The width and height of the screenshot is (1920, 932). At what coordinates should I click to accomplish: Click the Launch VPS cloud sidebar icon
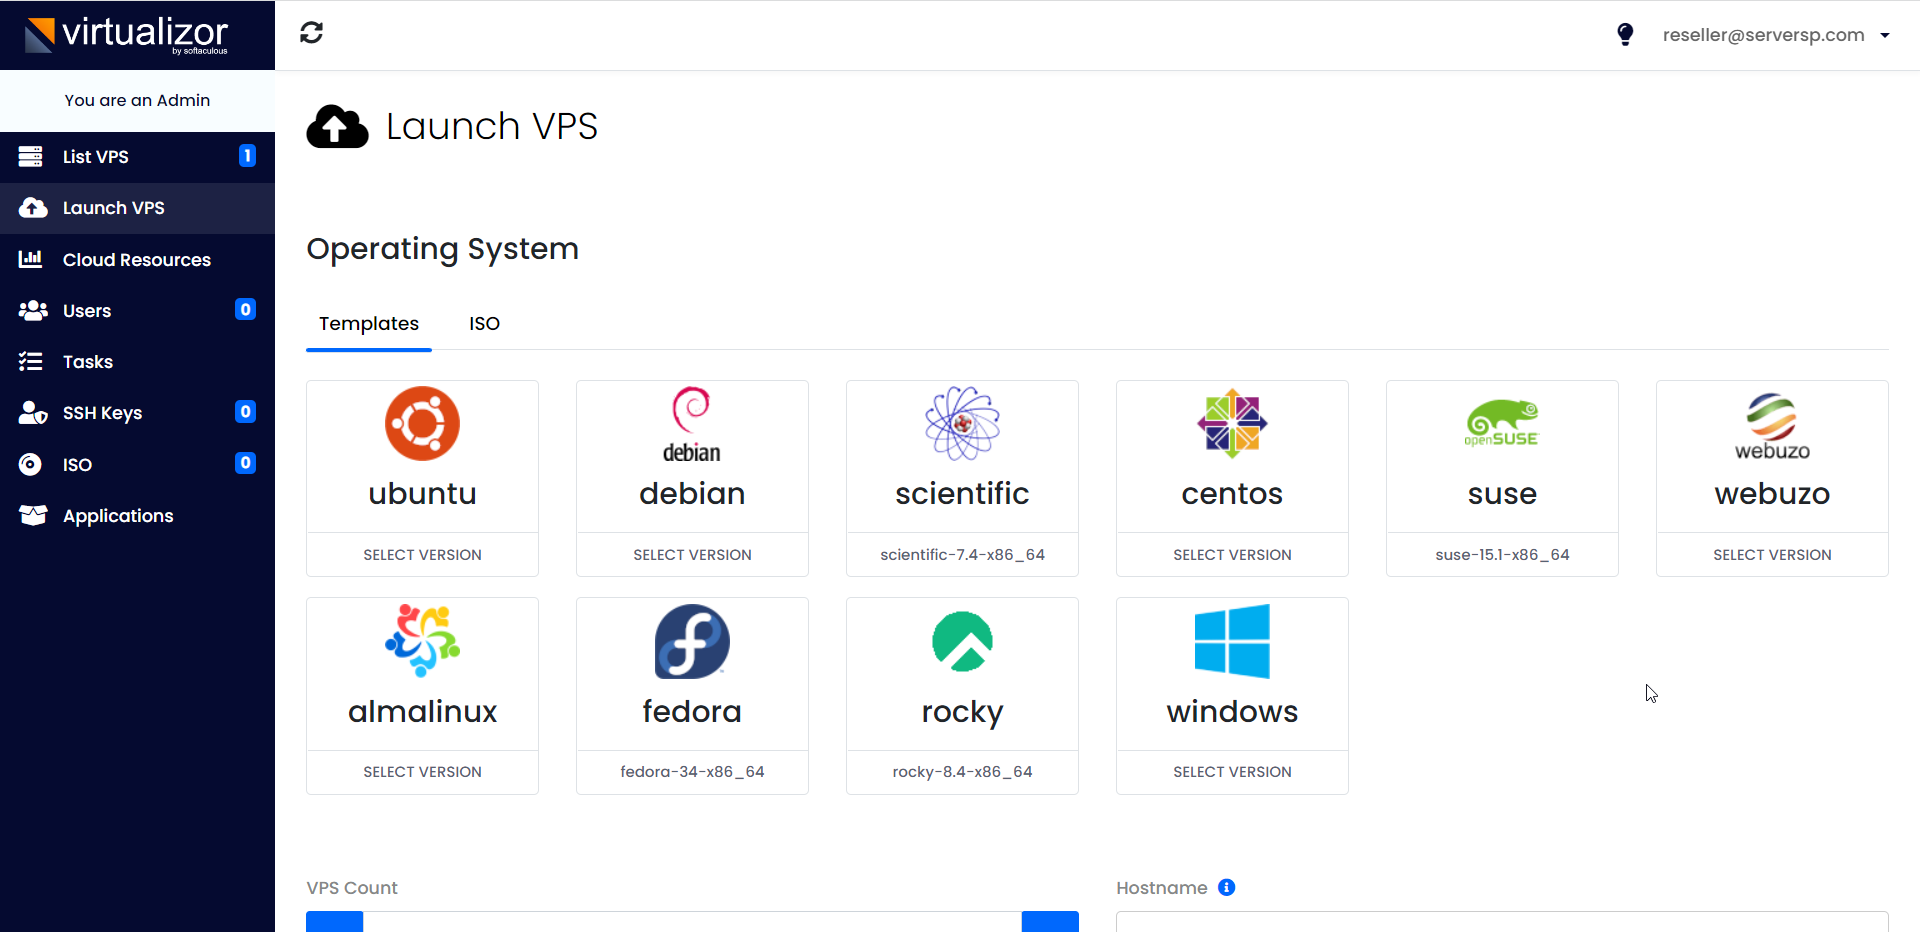tap(33, 208)
